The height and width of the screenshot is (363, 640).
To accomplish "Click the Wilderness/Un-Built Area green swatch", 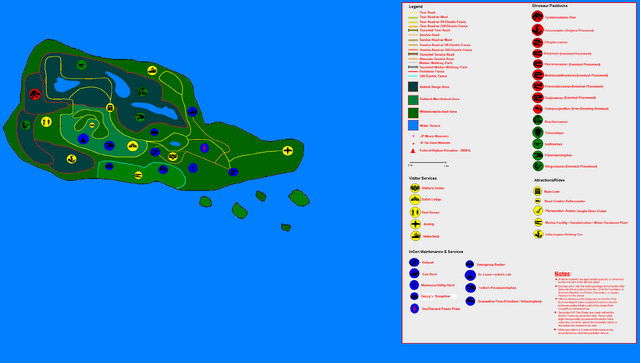I will (413, 112).
